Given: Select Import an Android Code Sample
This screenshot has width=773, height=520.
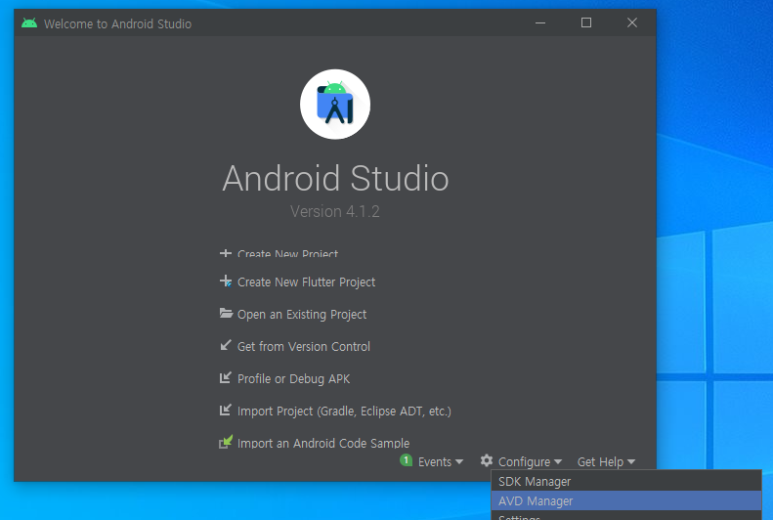Looking at the screenshot, I should [323, 443].
